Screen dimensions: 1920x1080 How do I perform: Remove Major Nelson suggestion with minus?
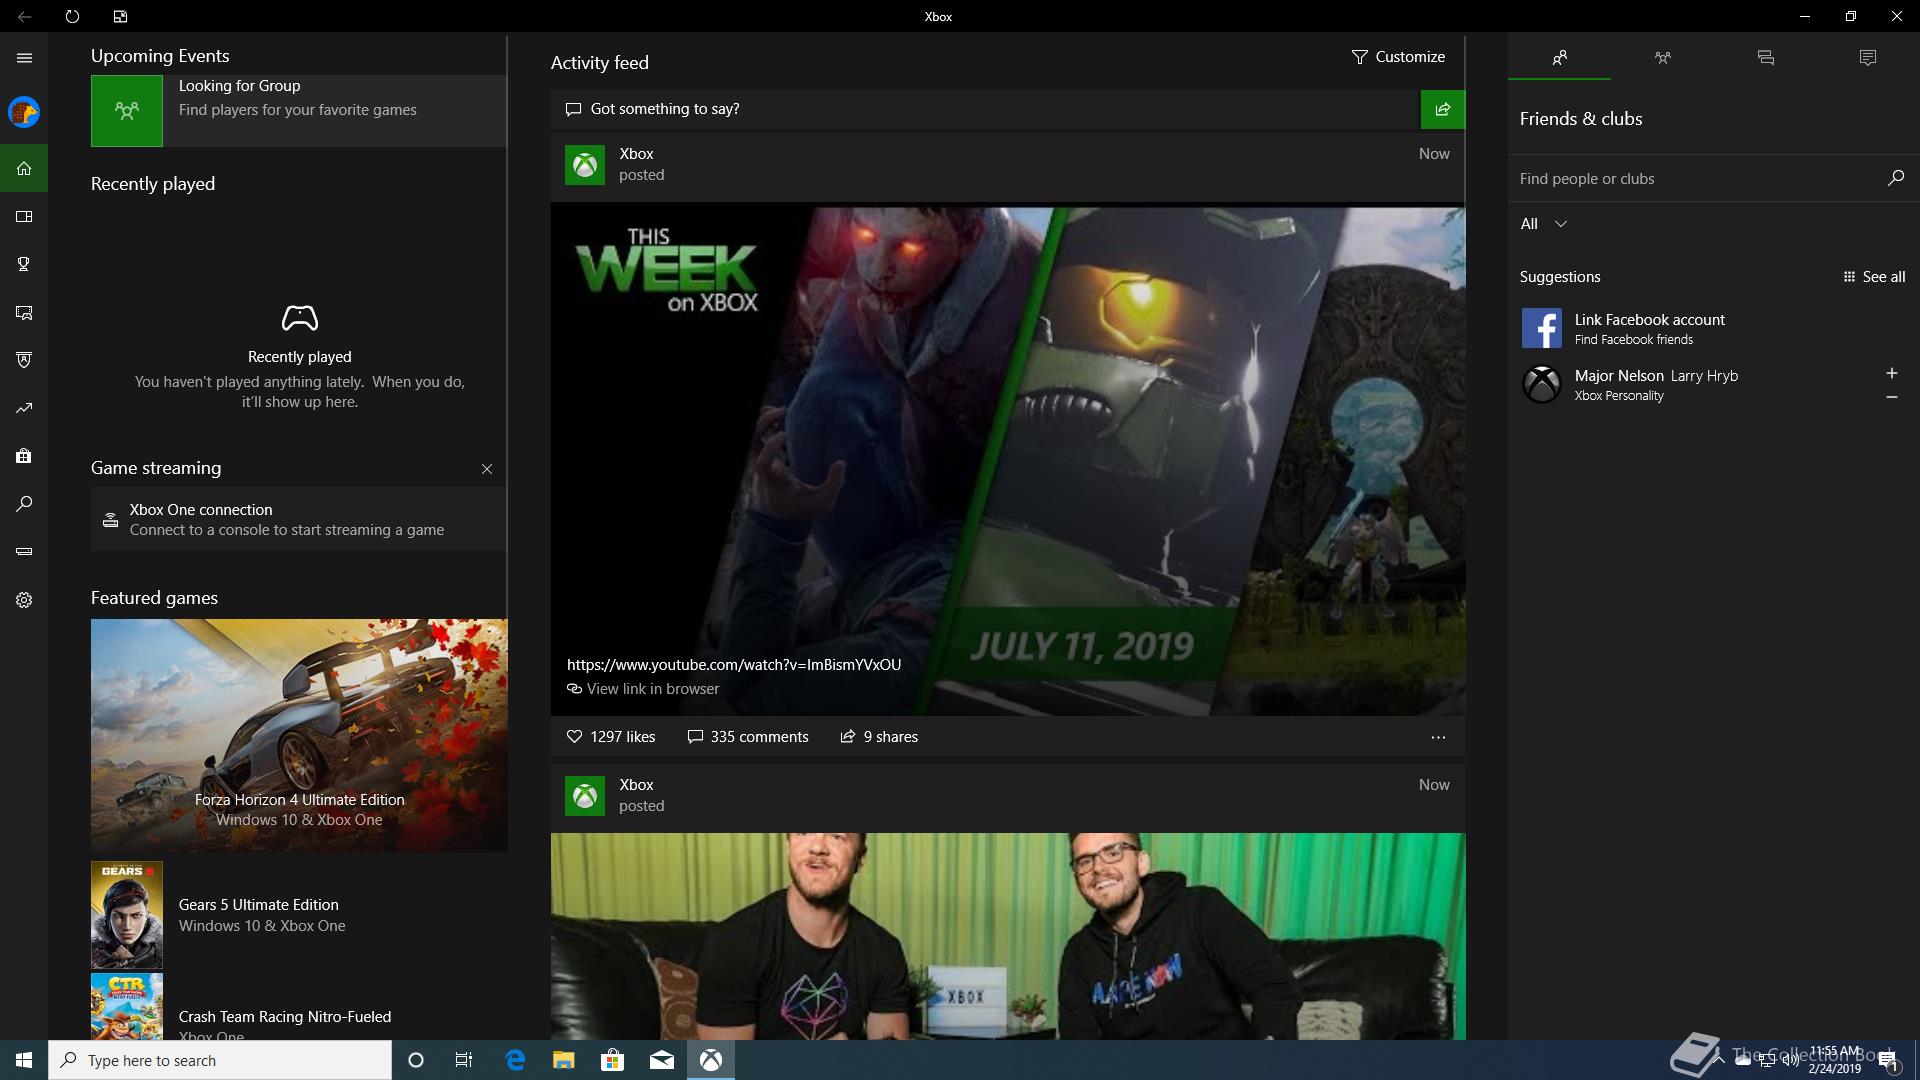coord(1891,397)
